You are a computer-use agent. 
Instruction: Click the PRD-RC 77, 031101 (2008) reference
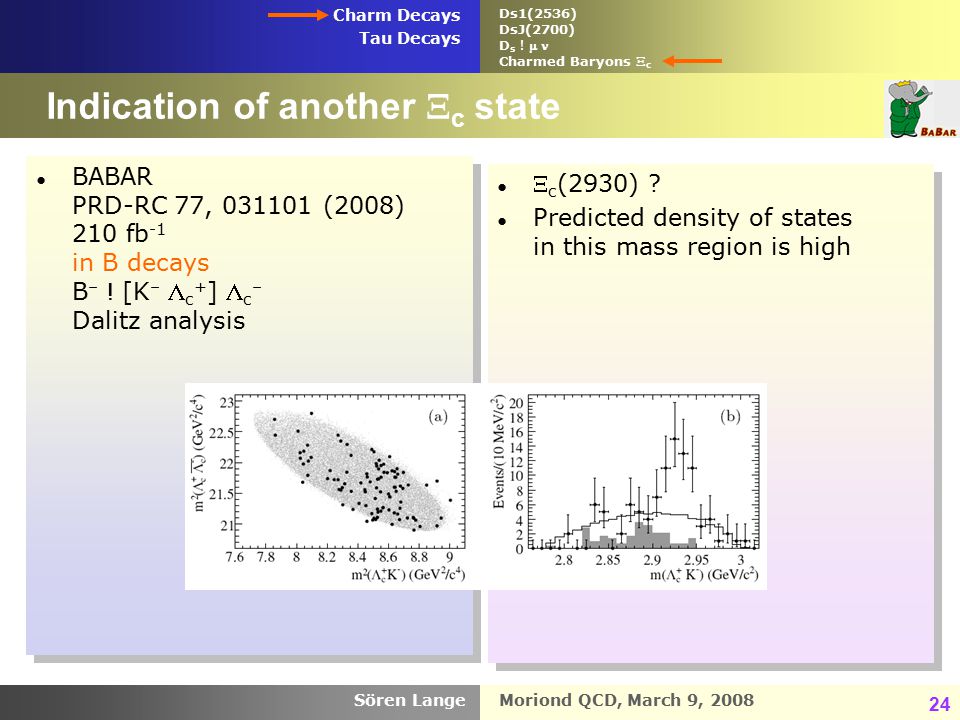[x=238, y=205]
